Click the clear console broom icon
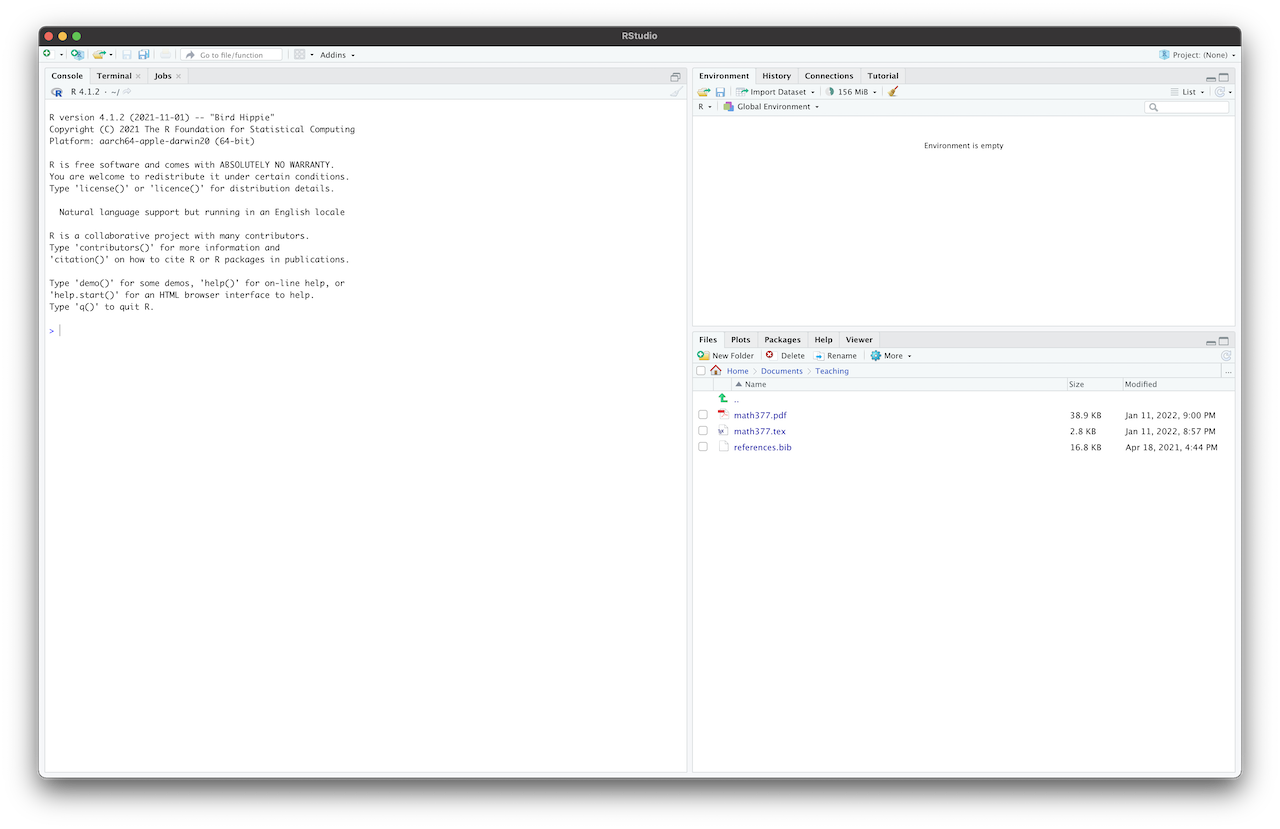The image size is (1280, 829). [x=677, y=92]
